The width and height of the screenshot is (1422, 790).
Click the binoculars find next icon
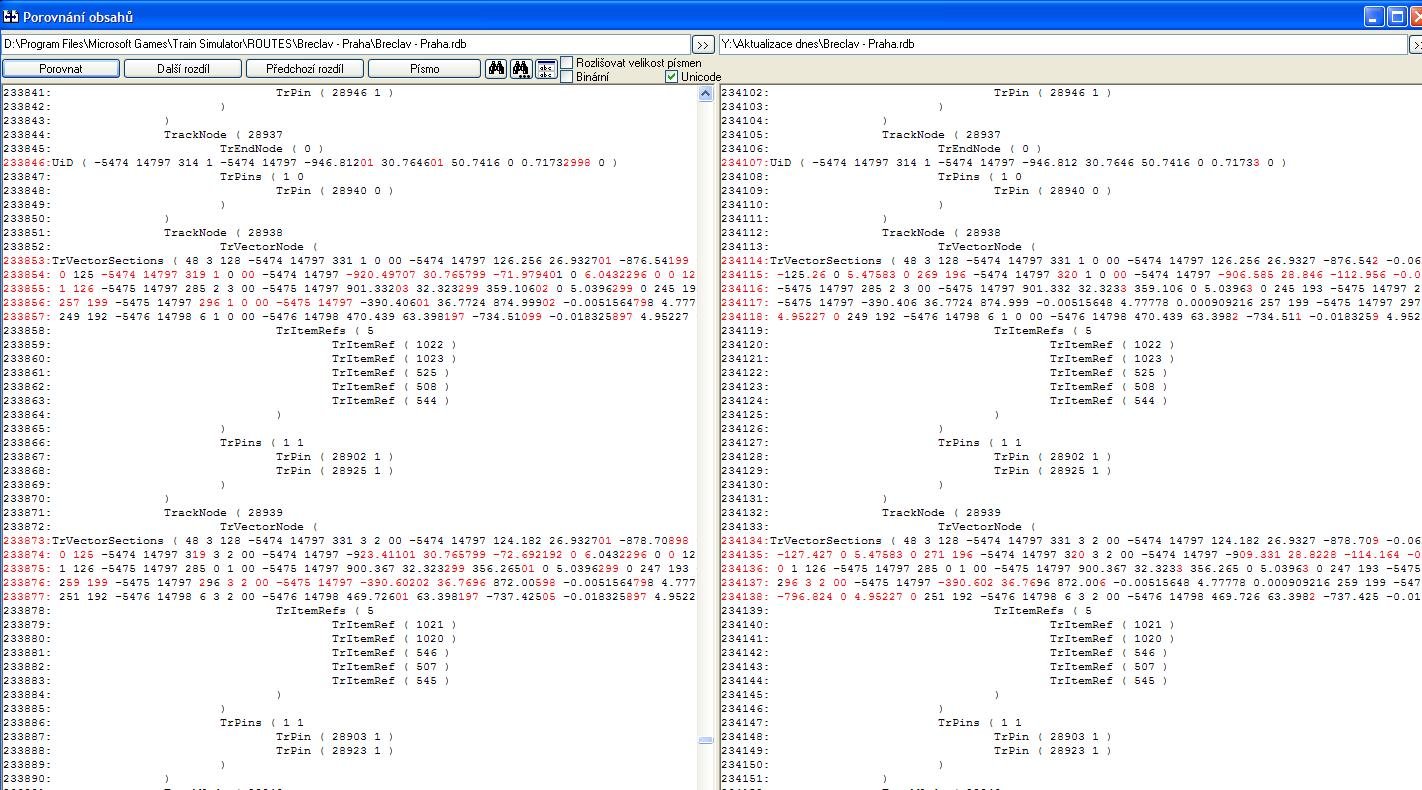pos(521,69)
